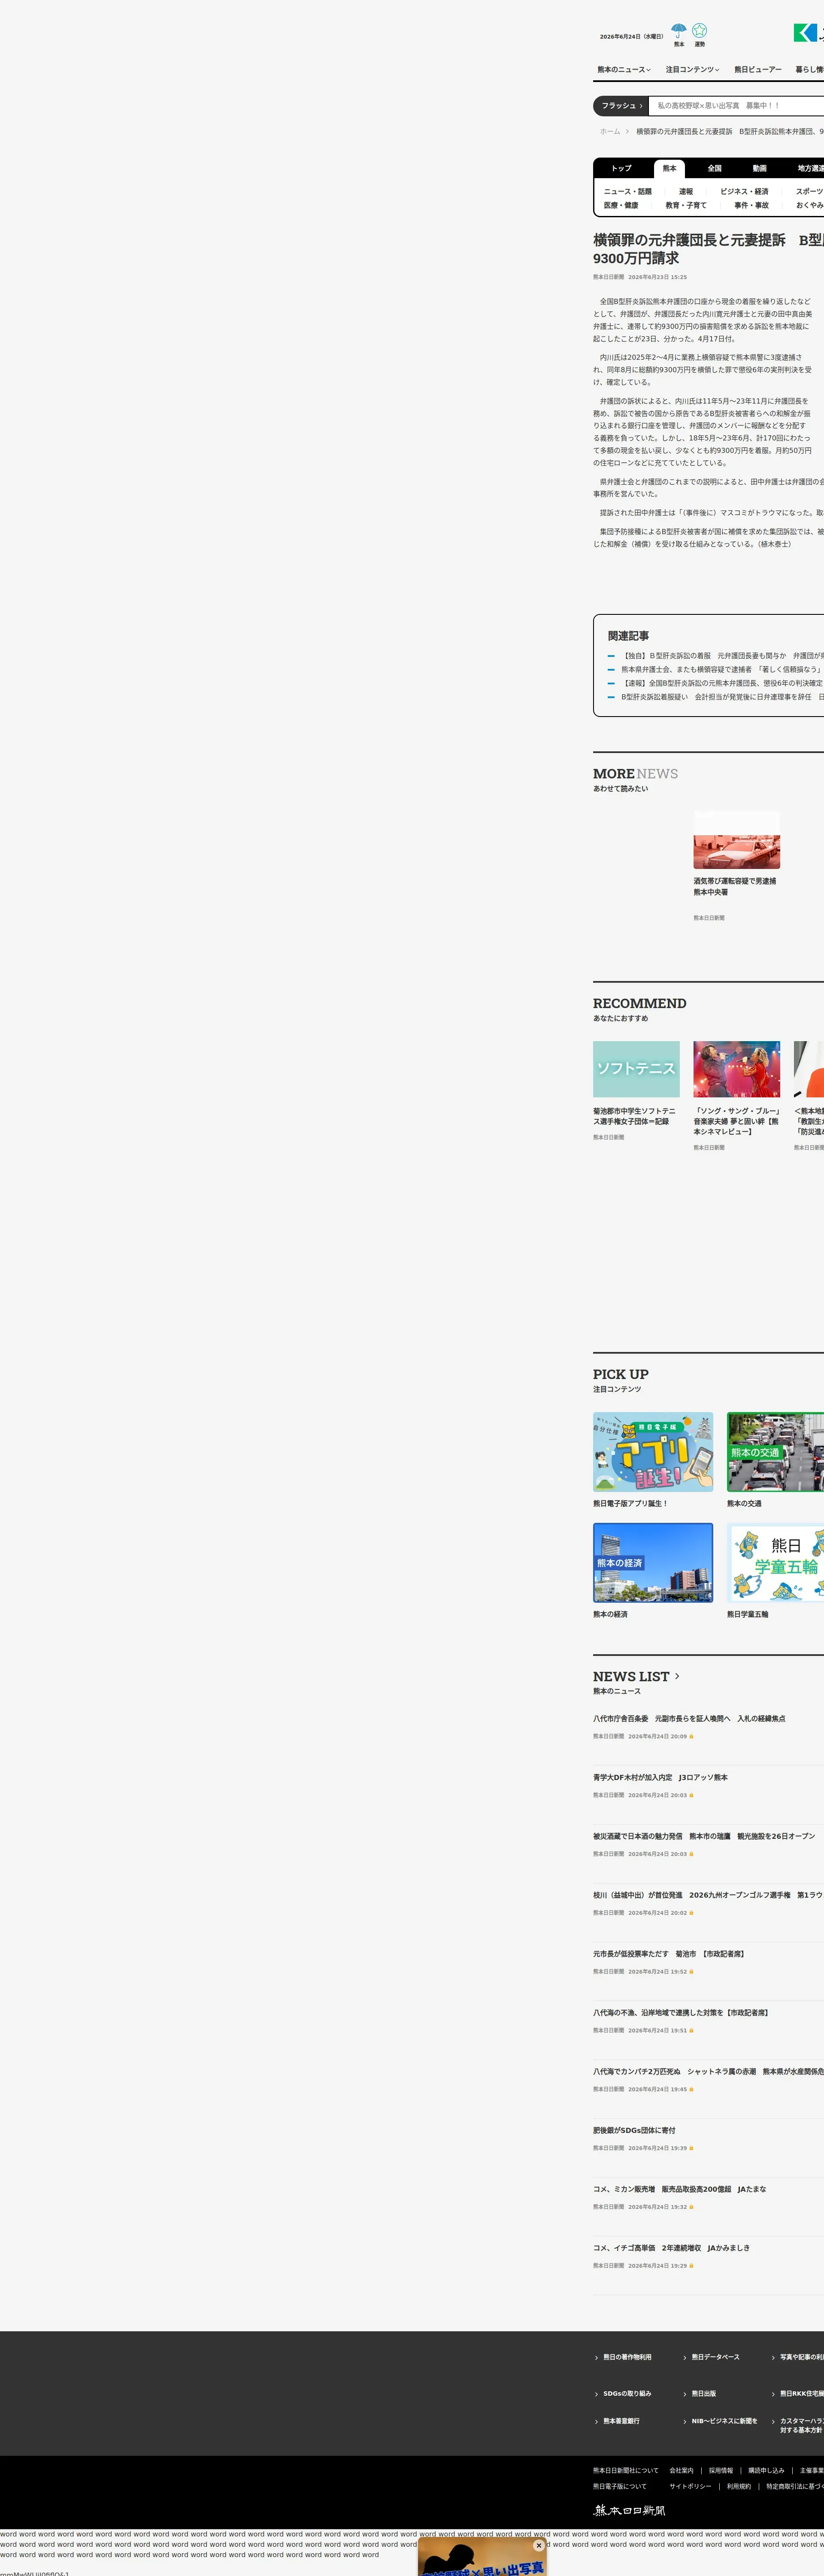Image resolution: width=824 pixels, height=2576 pixels.
Task: Open the footer link NIB〜ビジネスに新聞を
Action: [725, 2421]
